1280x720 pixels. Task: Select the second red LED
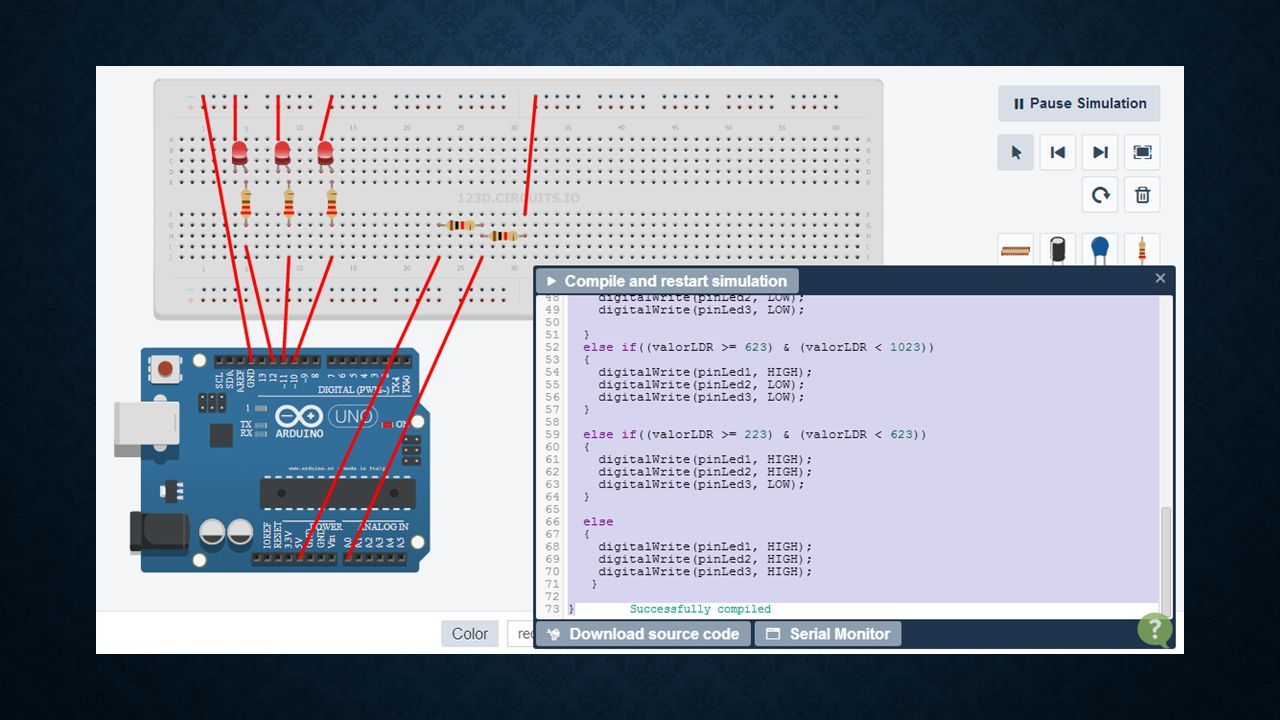282,153
